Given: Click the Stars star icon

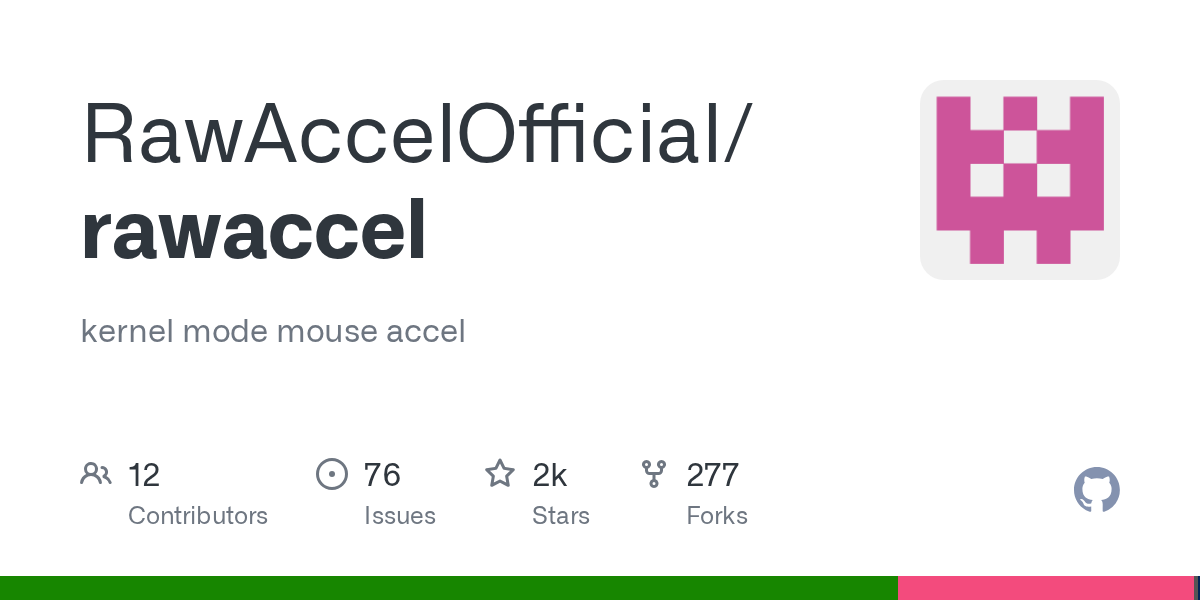Looking at the screenshot, I should coord(500,474).
